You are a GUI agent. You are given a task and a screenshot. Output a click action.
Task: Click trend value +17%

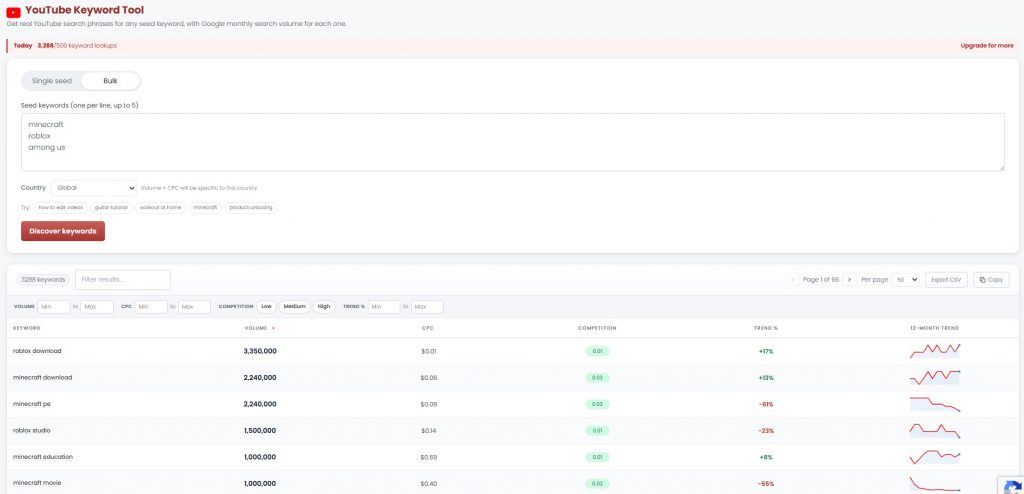766,352
